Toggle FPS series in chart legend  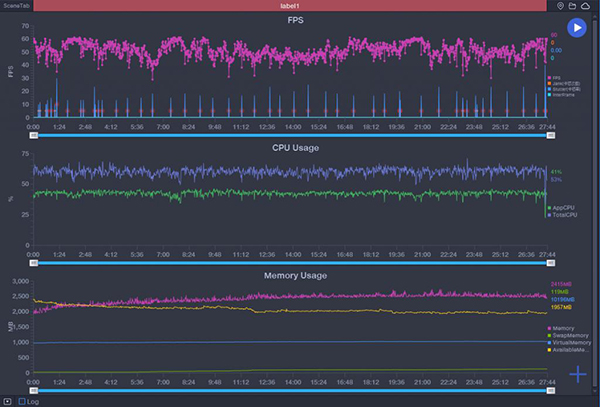coord(555,76)
